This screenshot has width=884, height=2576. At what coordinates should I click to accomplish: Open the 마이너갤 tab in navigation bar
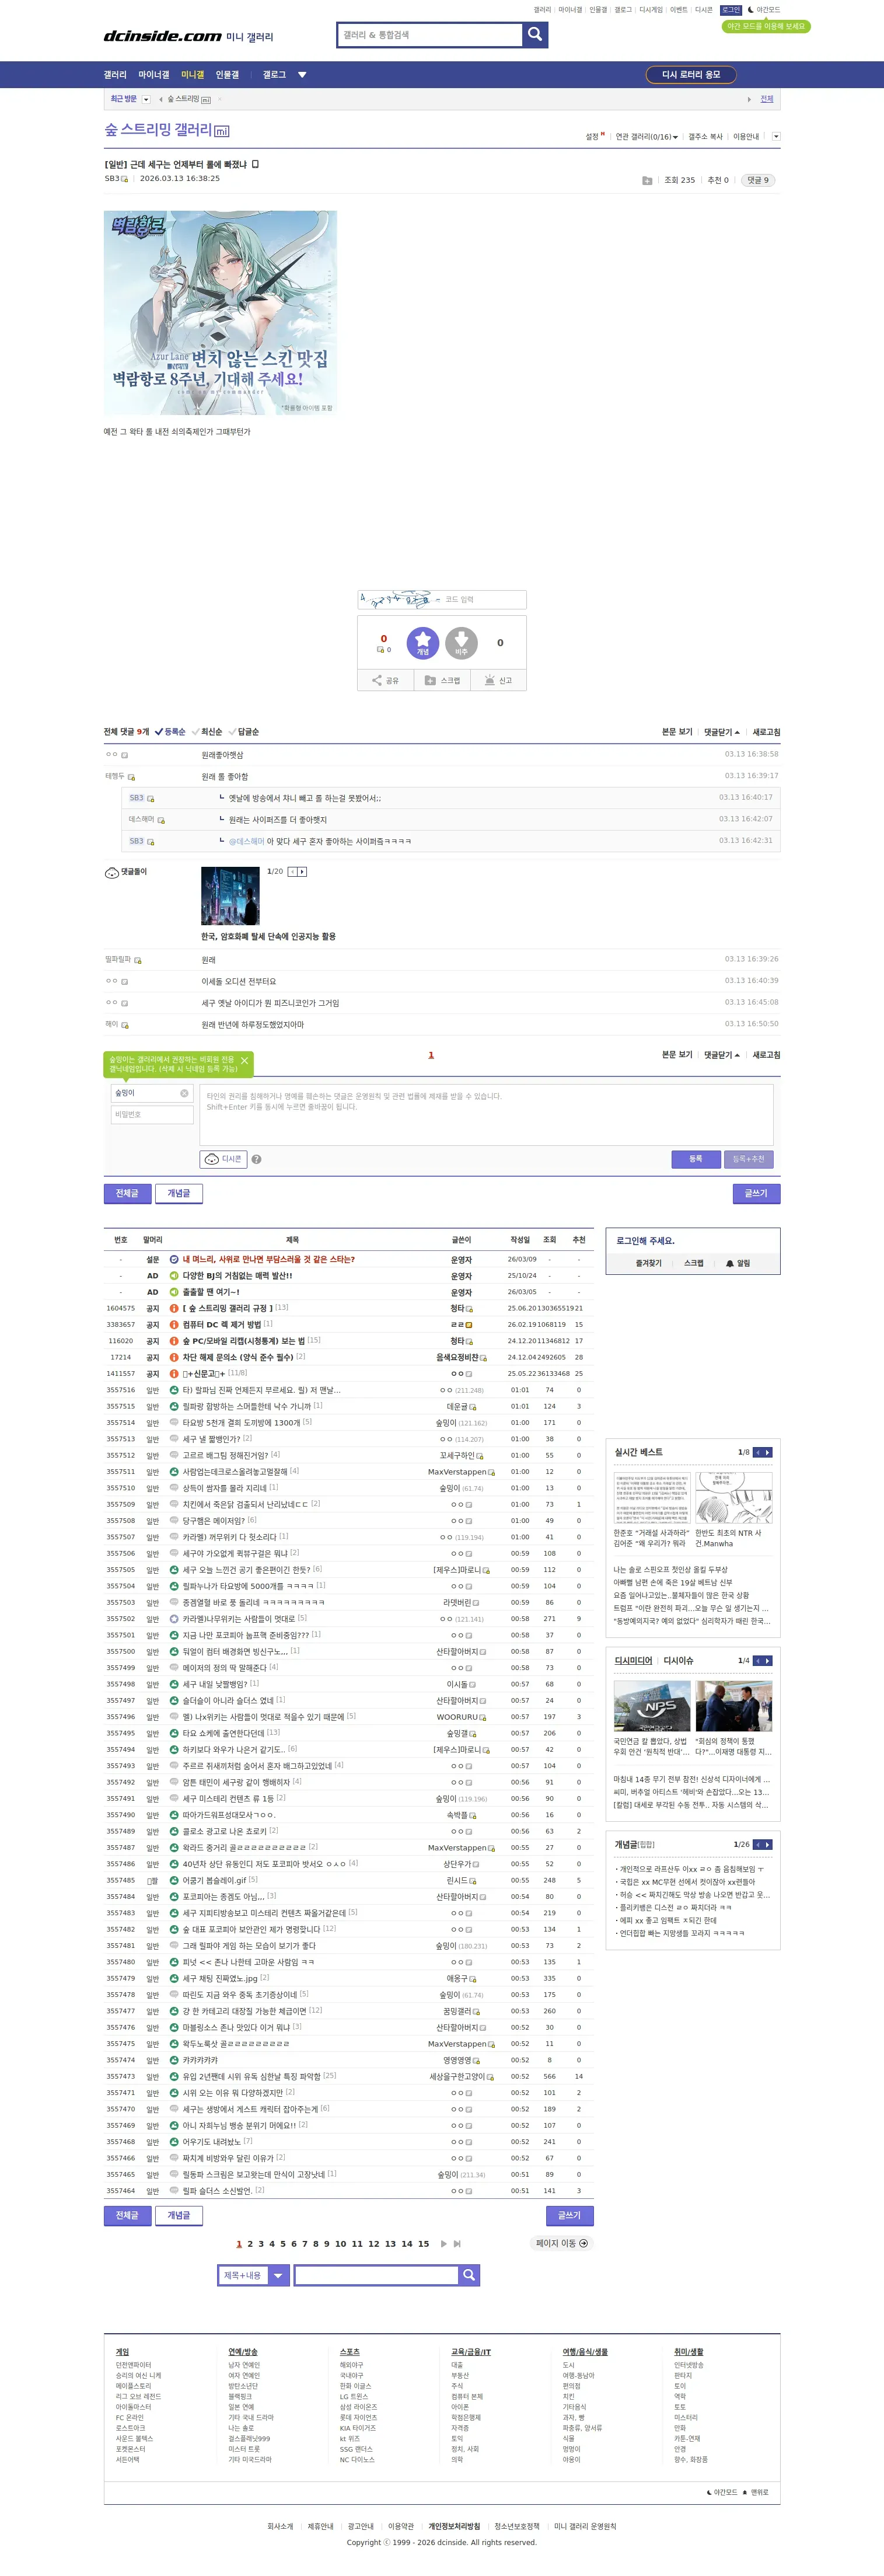(154, 75)
